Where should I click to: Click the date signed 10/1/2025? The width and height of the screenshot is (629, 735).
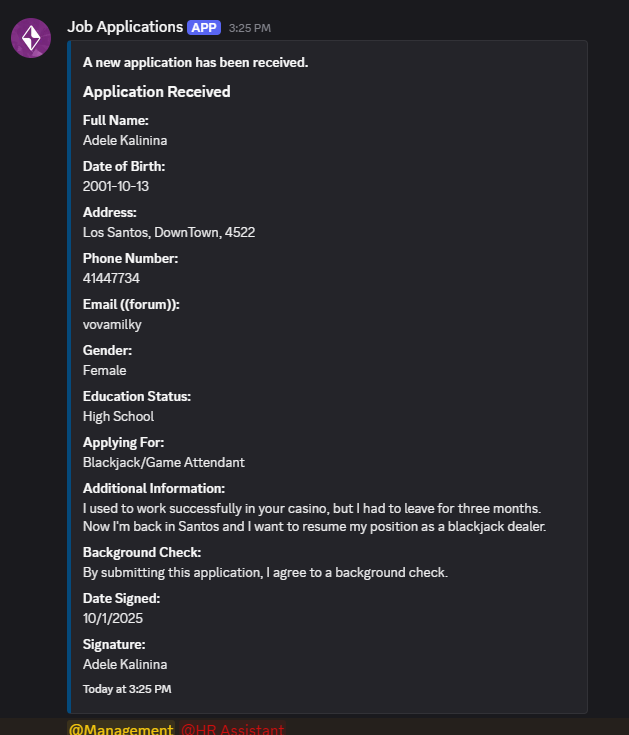point(113,618)
